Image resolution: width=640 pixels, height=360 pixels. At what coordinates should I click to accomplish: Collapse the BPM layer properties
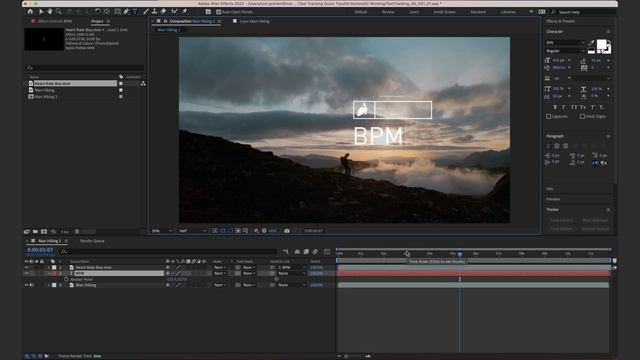[49, 273]
